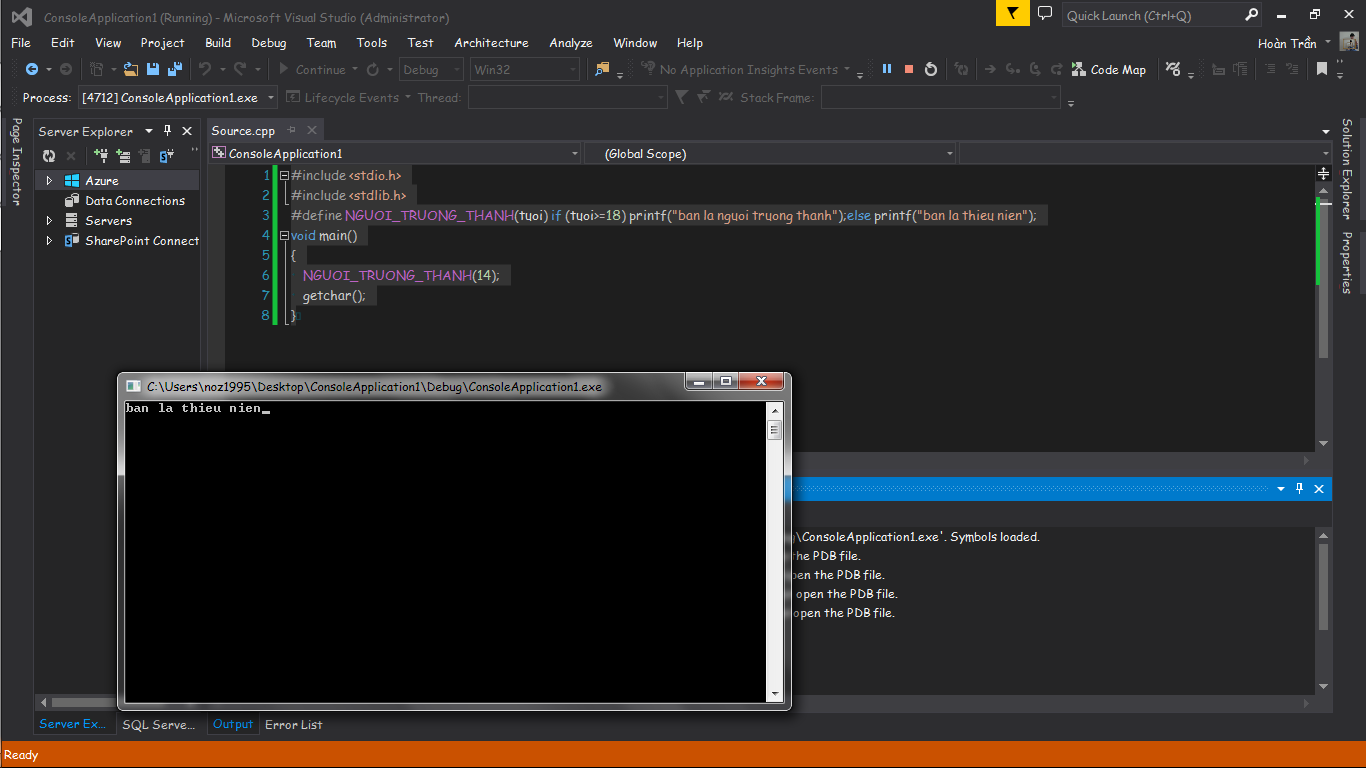
Task: Expand the Azure node
Action: pos(48,181)
